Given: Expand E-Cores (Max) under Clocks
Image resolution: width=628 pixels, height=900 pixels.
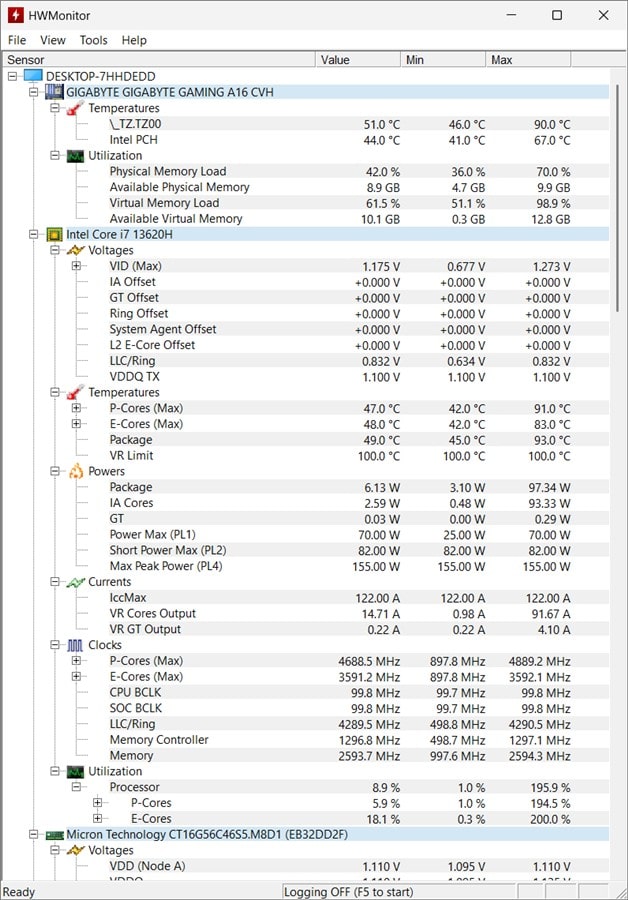Looking at the screenshot, I should coord(77,677).
